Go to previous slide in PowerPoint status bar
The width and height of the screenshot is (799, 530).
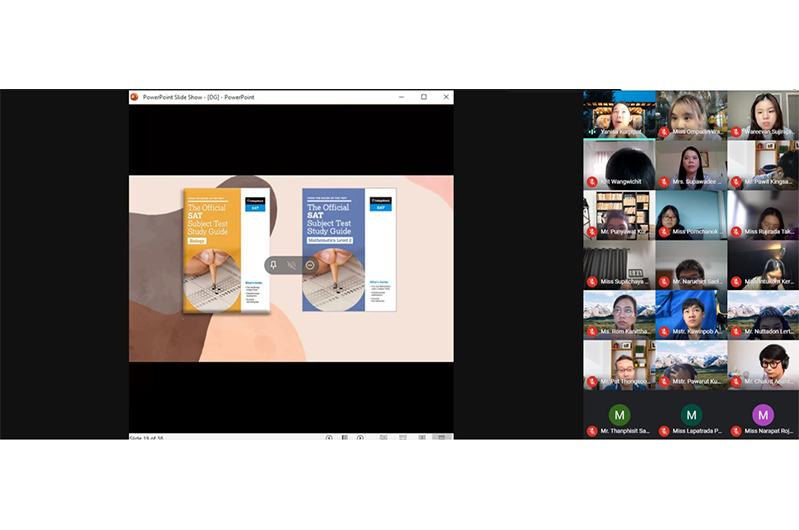click(329, 437)
